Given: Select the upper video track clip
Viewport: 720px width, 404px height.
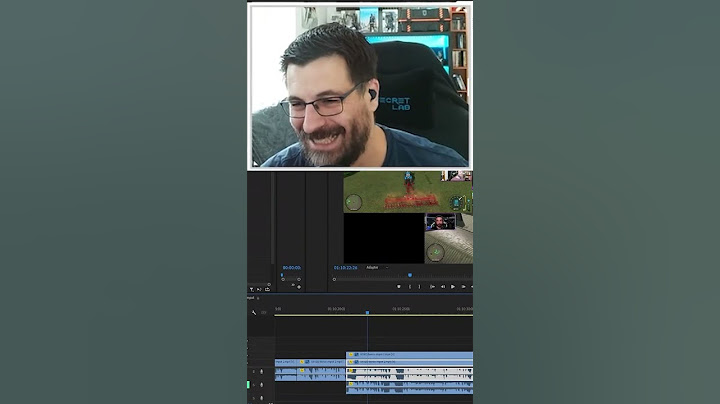Looking at the screenshot, I should (x=410, y=355).
